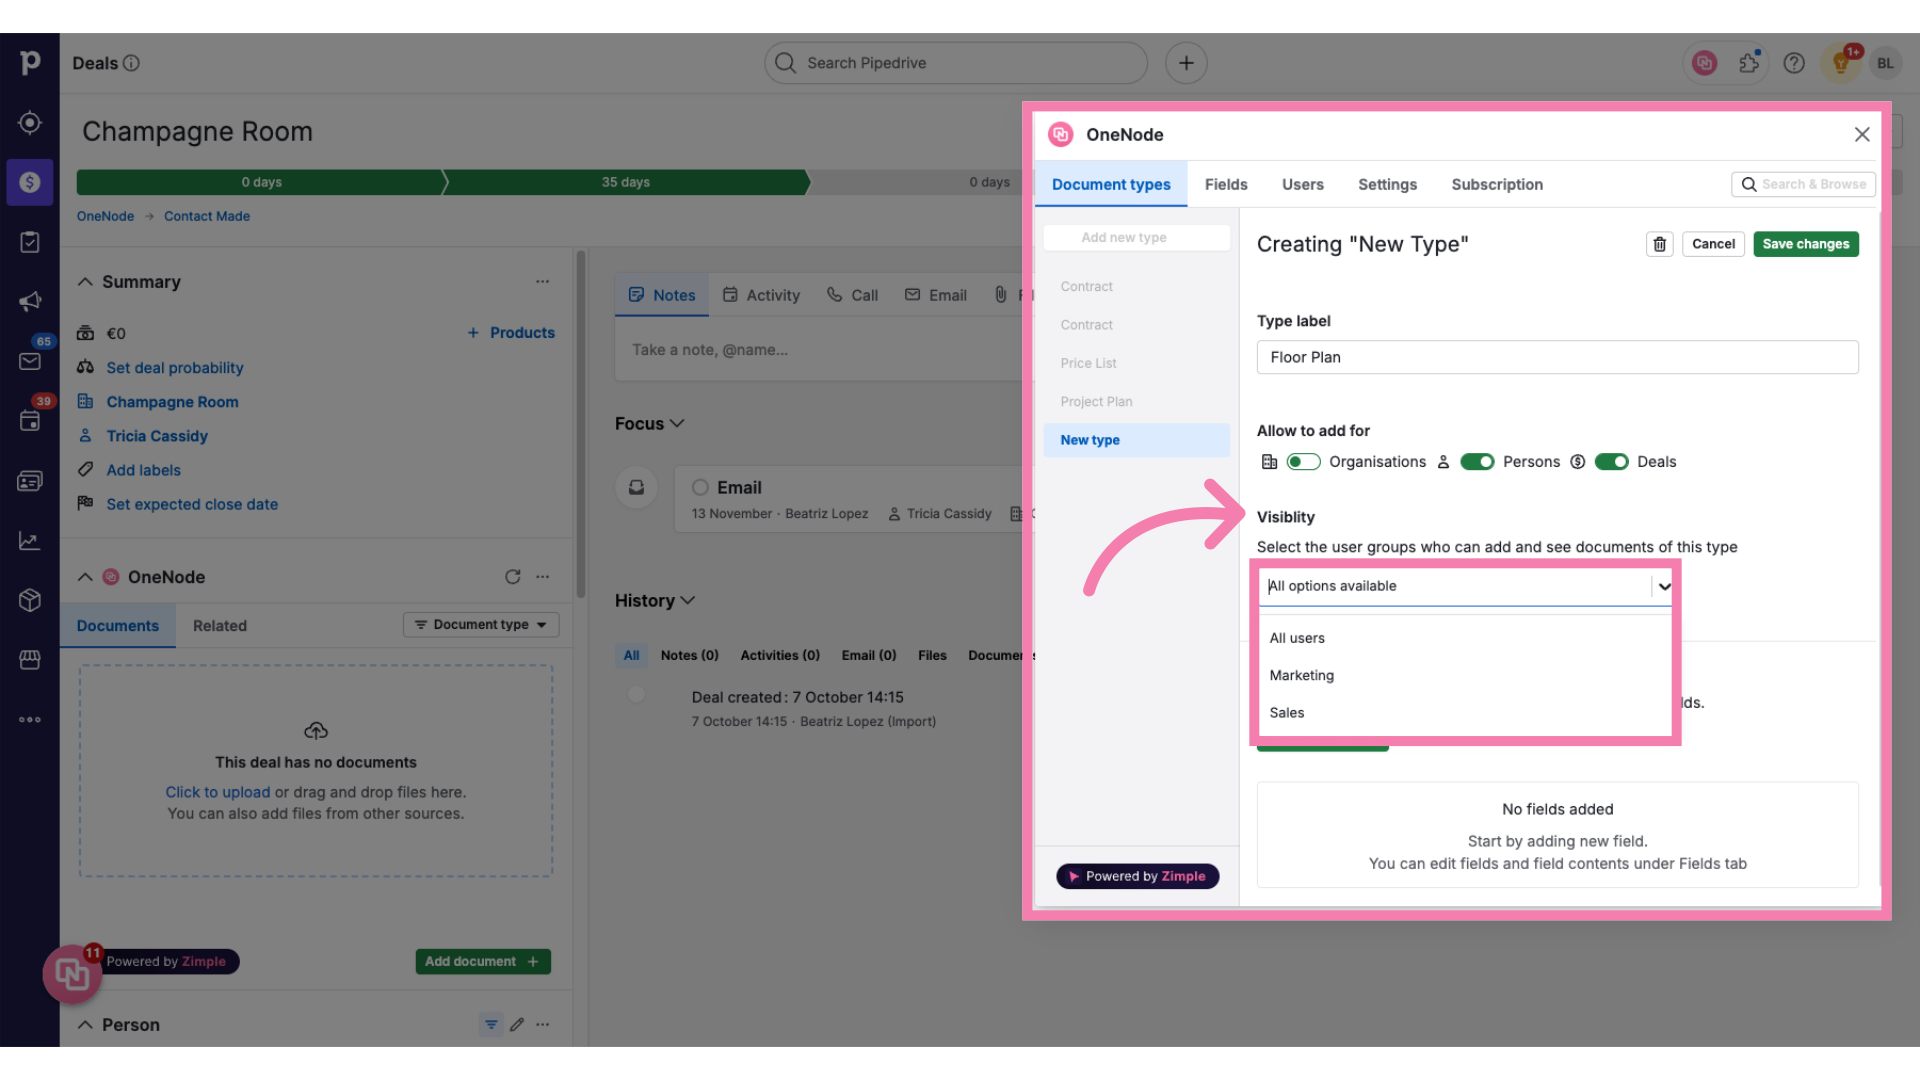
Task: Switch to Settings tab in OneNode
Action: click(1387, 185)
